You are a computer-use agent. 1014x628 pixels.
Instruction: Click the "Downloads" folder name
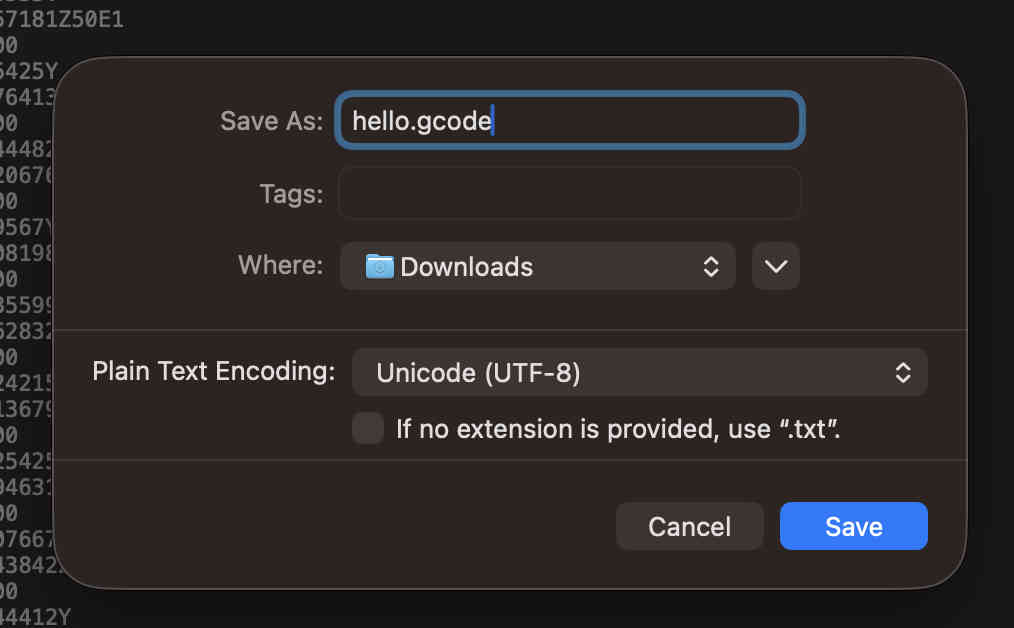tap(467, 267)
